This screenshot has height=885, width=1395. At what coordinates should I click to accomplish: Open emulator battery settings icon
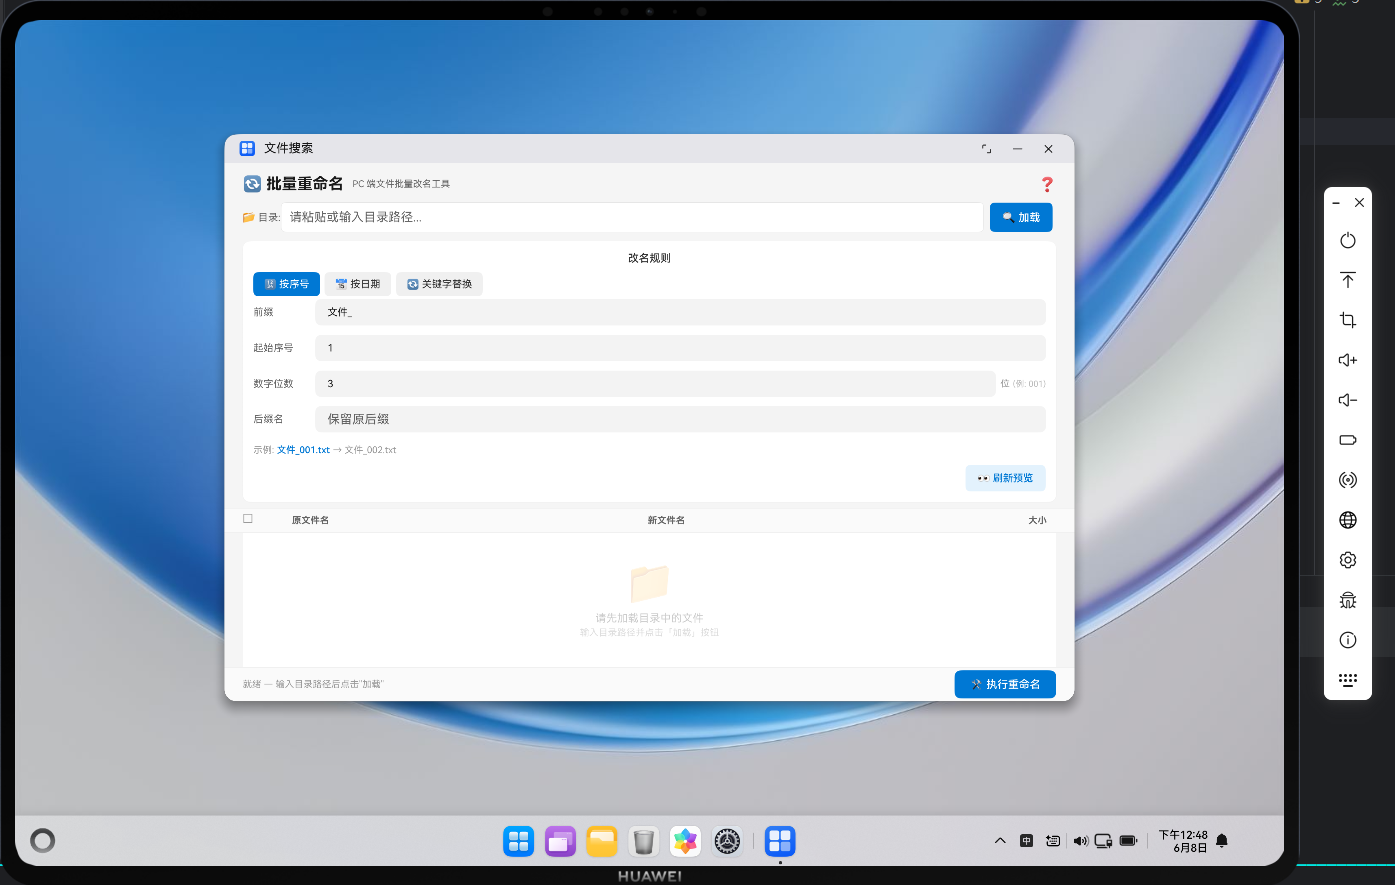point(1348,440)
